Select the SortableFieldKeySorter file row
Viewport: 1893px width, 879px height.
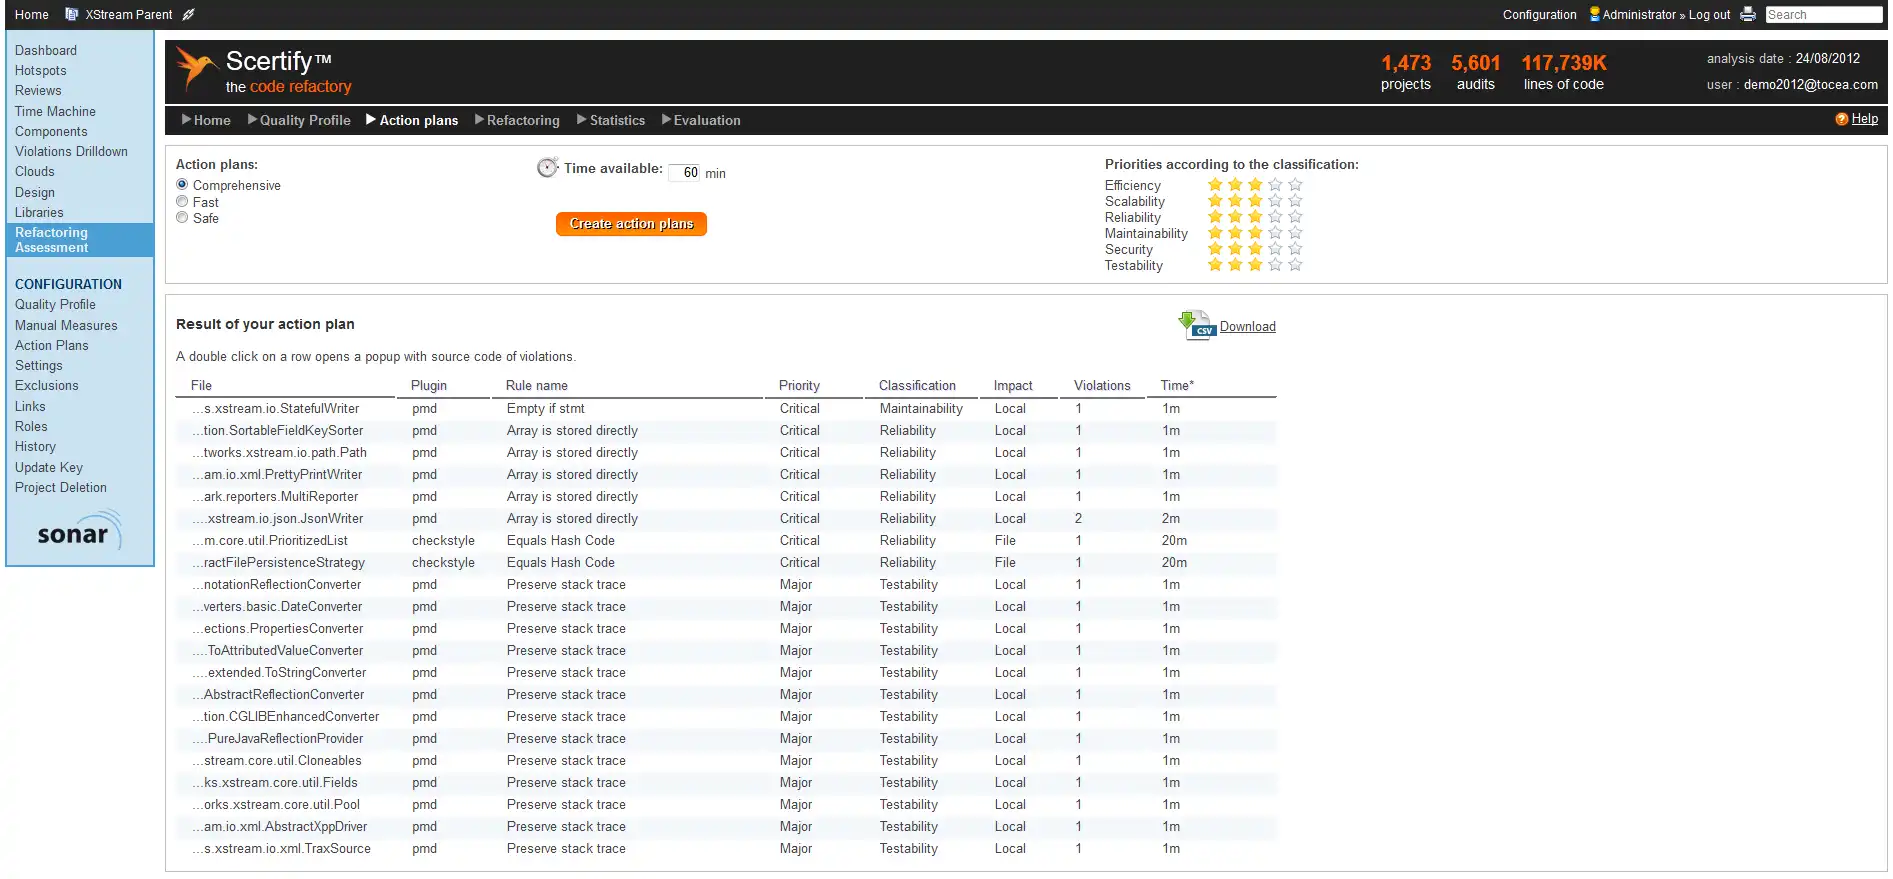click(726, 431)
